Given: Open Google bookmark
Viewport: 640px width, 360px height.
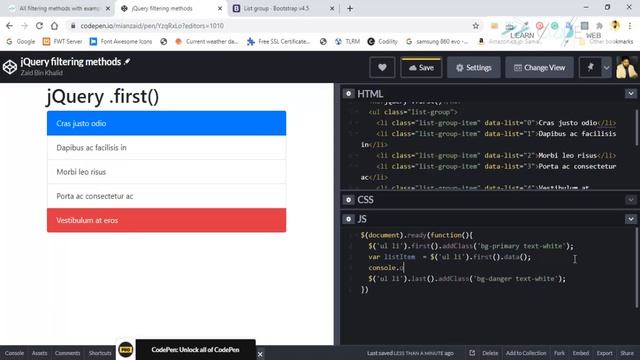Looking at the screenshot, I should click(x=20, y=41).
